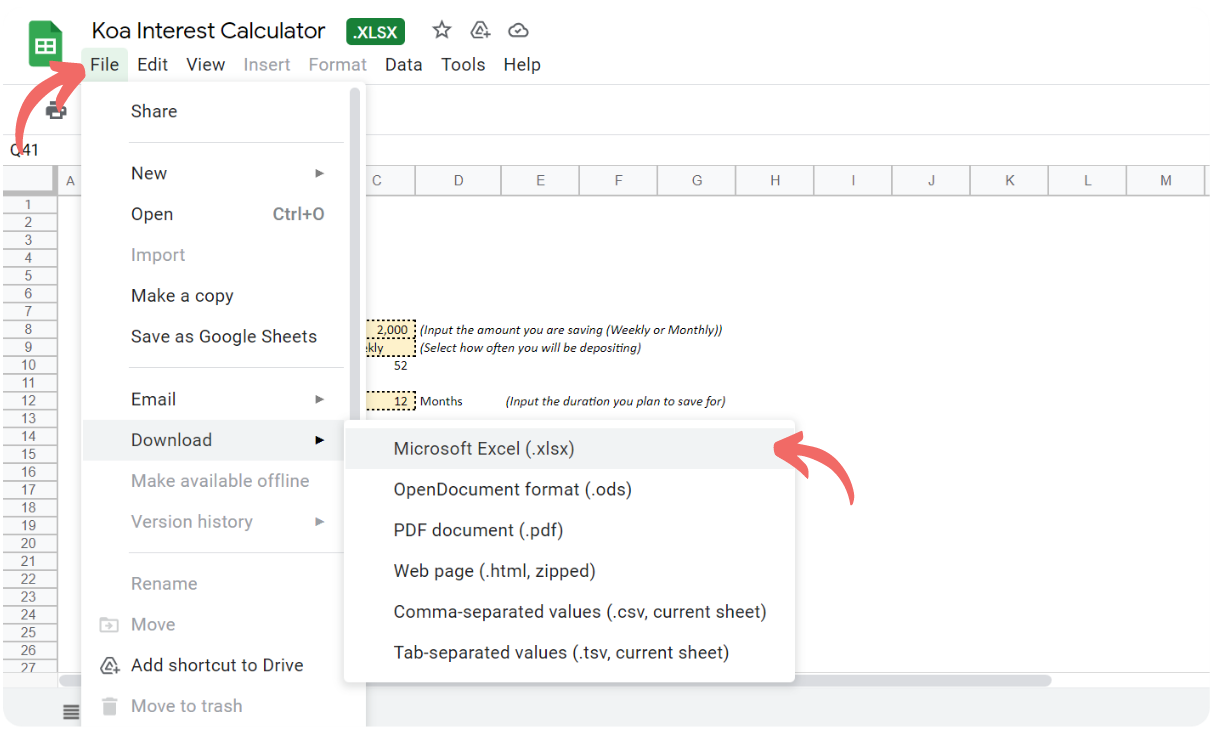The width and height of the screenshot is (1210, 732).
Task: Select column L header
Action: 1087,181
